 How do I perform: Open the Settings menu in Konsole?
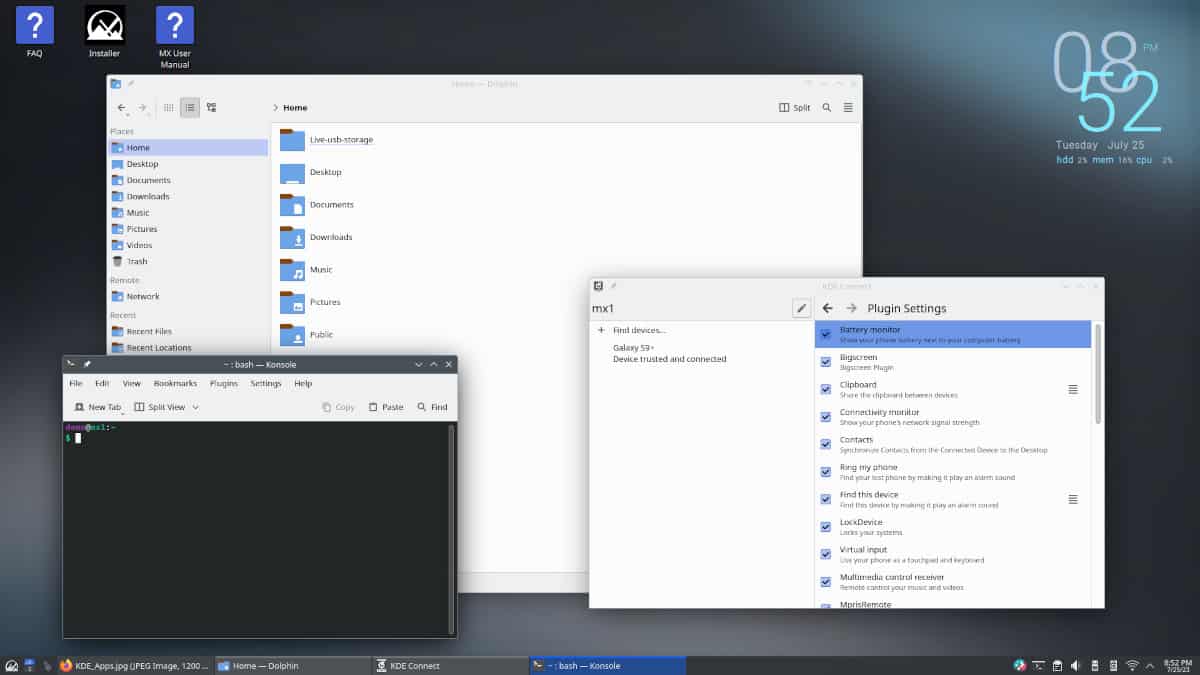coord(266,383)
